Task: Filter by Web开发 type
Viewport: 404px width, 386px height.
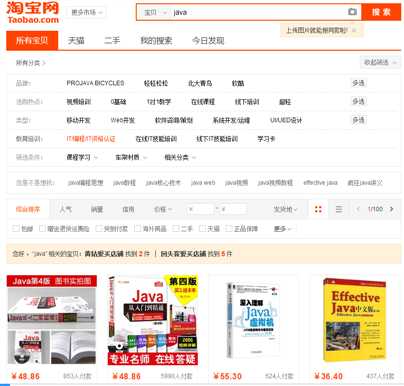Action: pyautogui.click(x=122, y=120)
